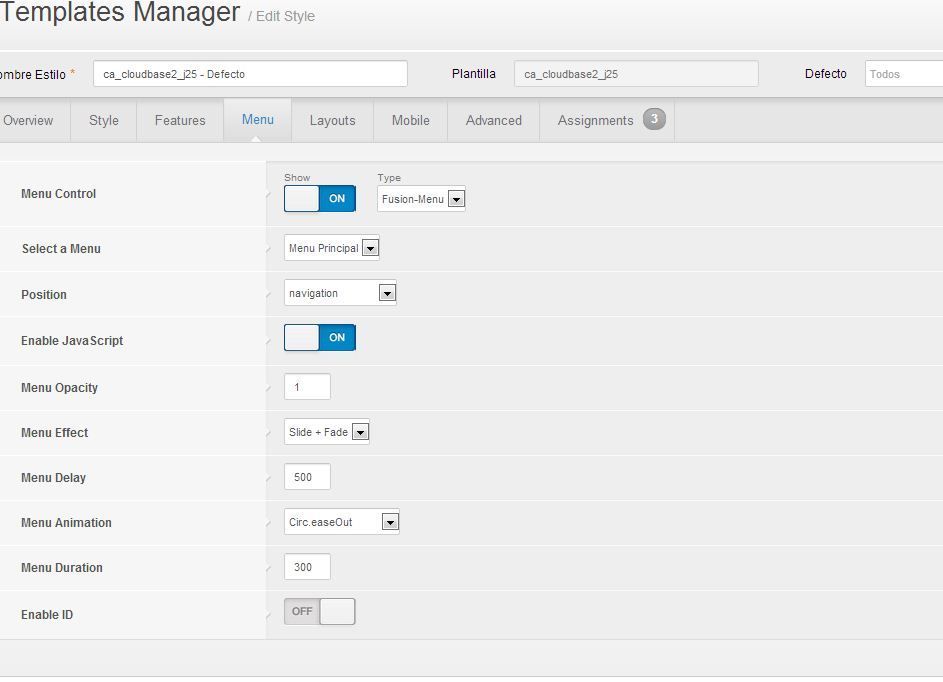Click the Plantilla label
This screenshot has height=682, width=943.
point(474,73)
